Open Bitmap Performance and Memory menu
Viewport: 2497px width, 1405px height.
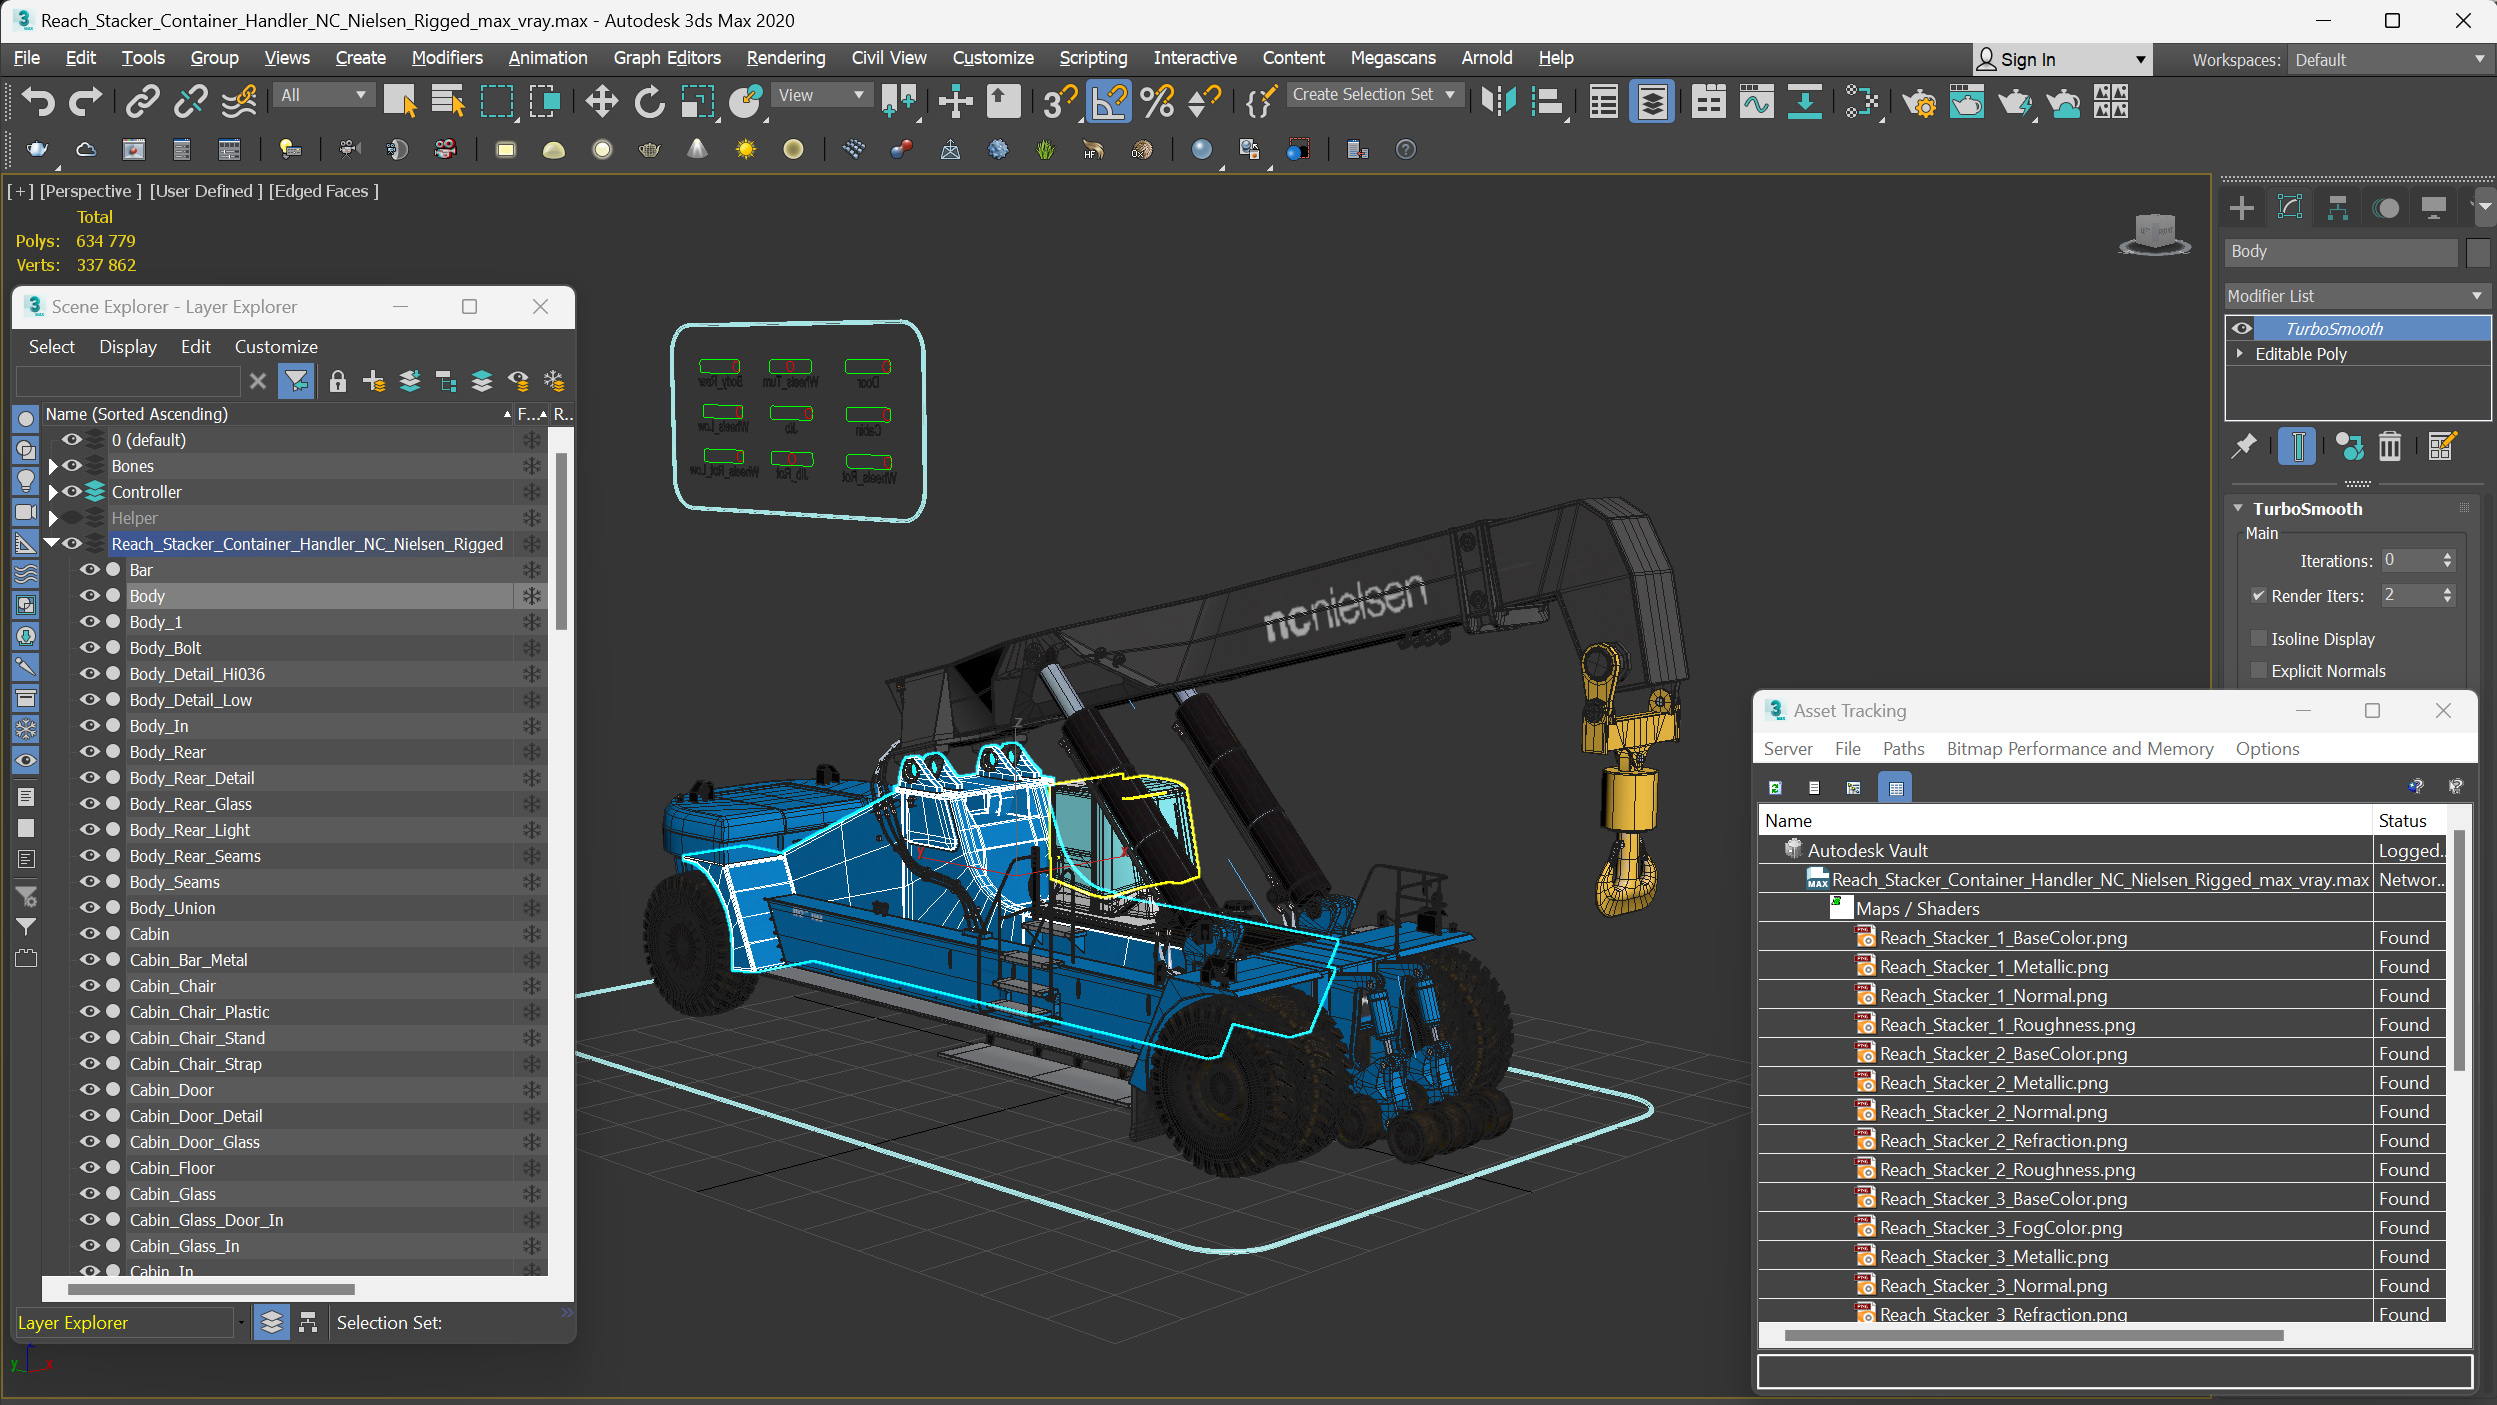click(x=2080, y=749)
